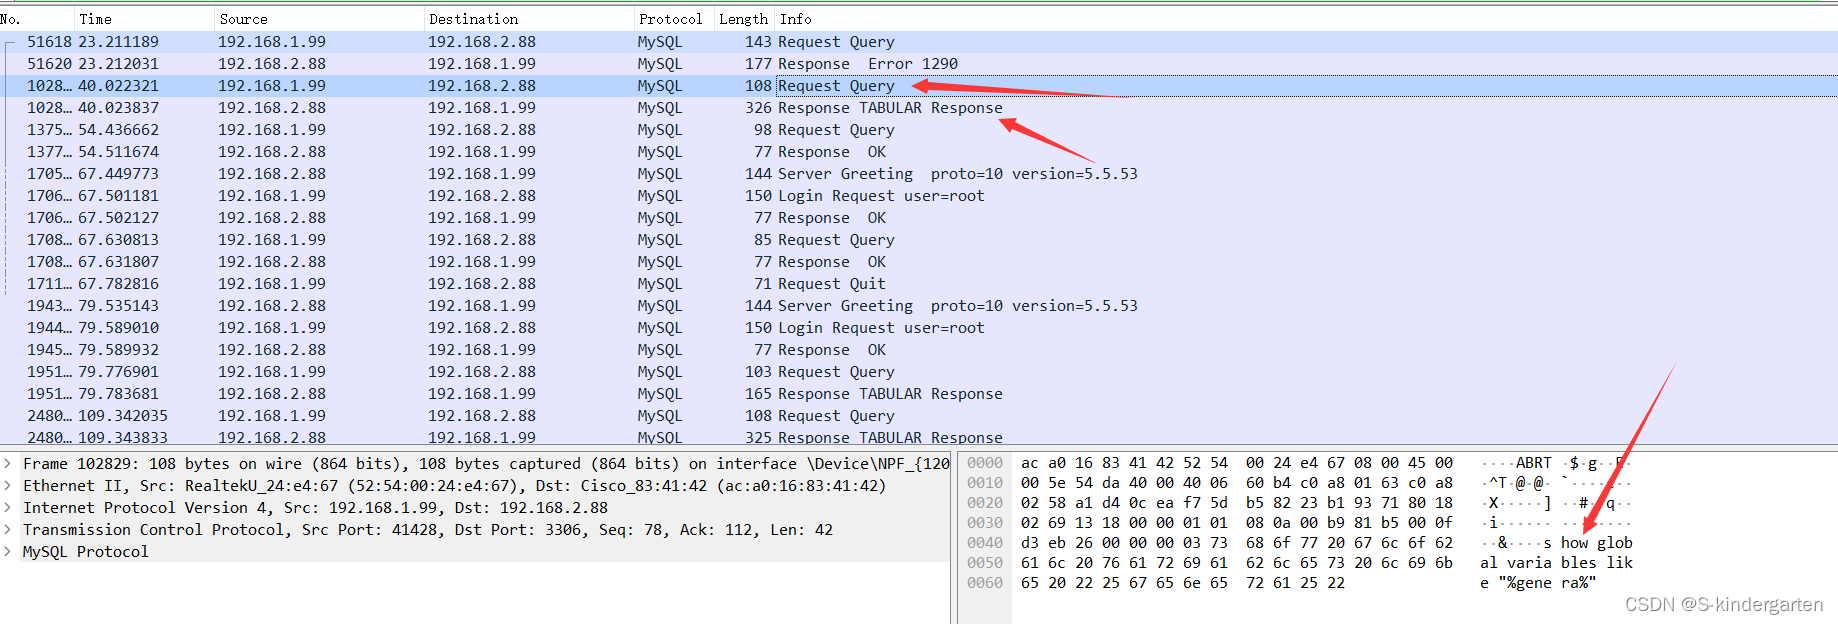Screen dimensions: 1838x624
Task: Select the packet at time 109.342035
Action: [x=919, y=416]
